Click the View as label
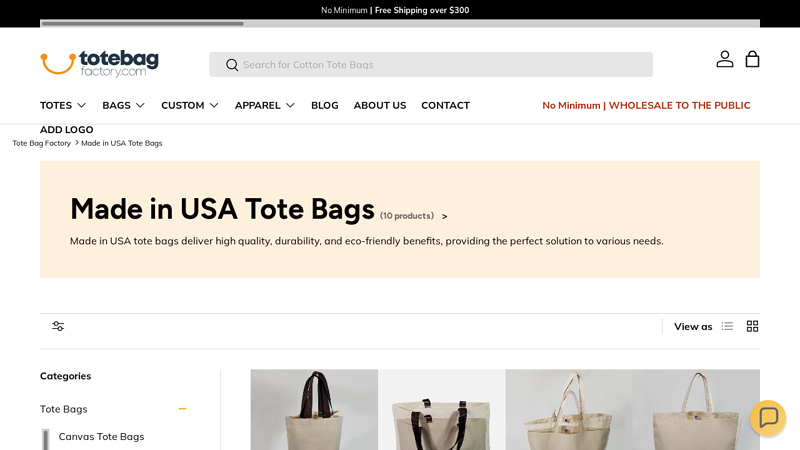The width and height of the screenshot is (800, 450). click(x=693, y=327)
